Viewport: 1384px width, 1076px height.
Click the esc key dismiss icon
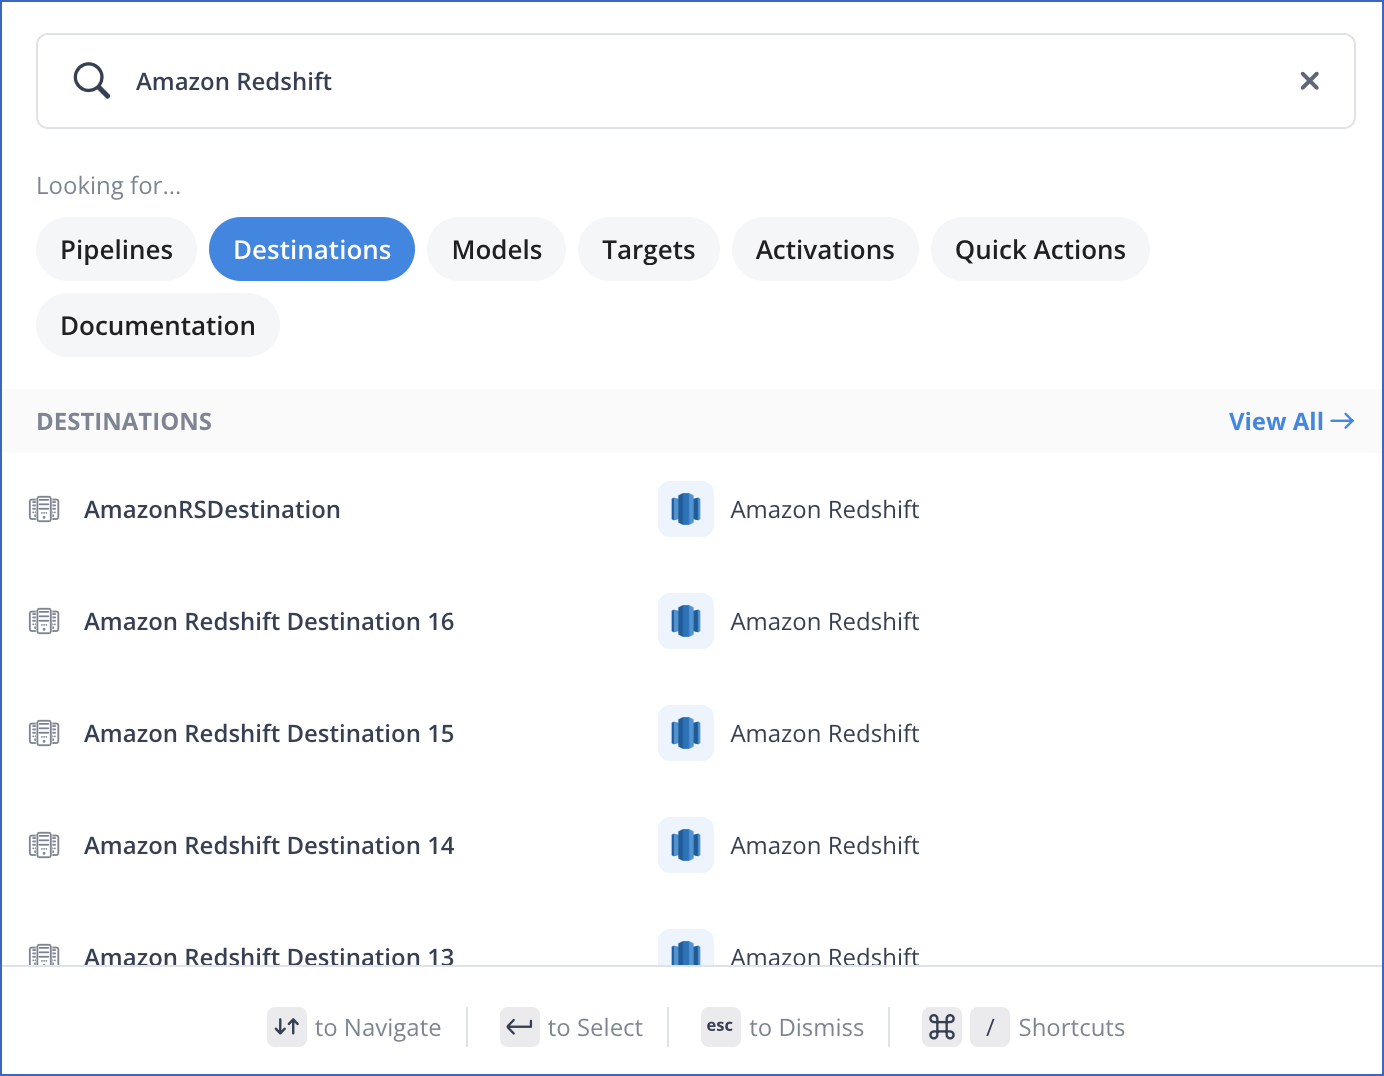coord(720,1027)
